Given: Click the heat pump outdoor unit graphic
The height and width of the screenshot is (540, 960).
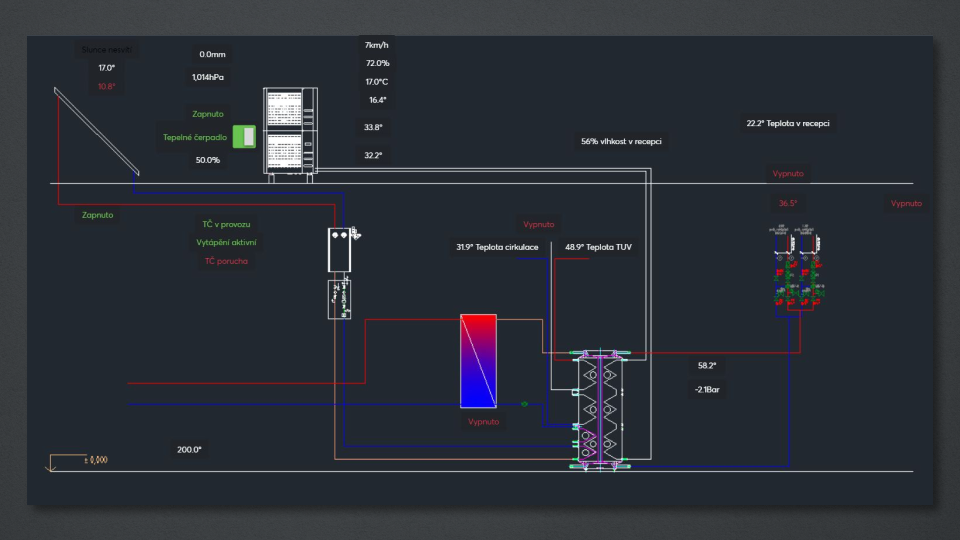Looking at the screenshot, I should 289,131.
